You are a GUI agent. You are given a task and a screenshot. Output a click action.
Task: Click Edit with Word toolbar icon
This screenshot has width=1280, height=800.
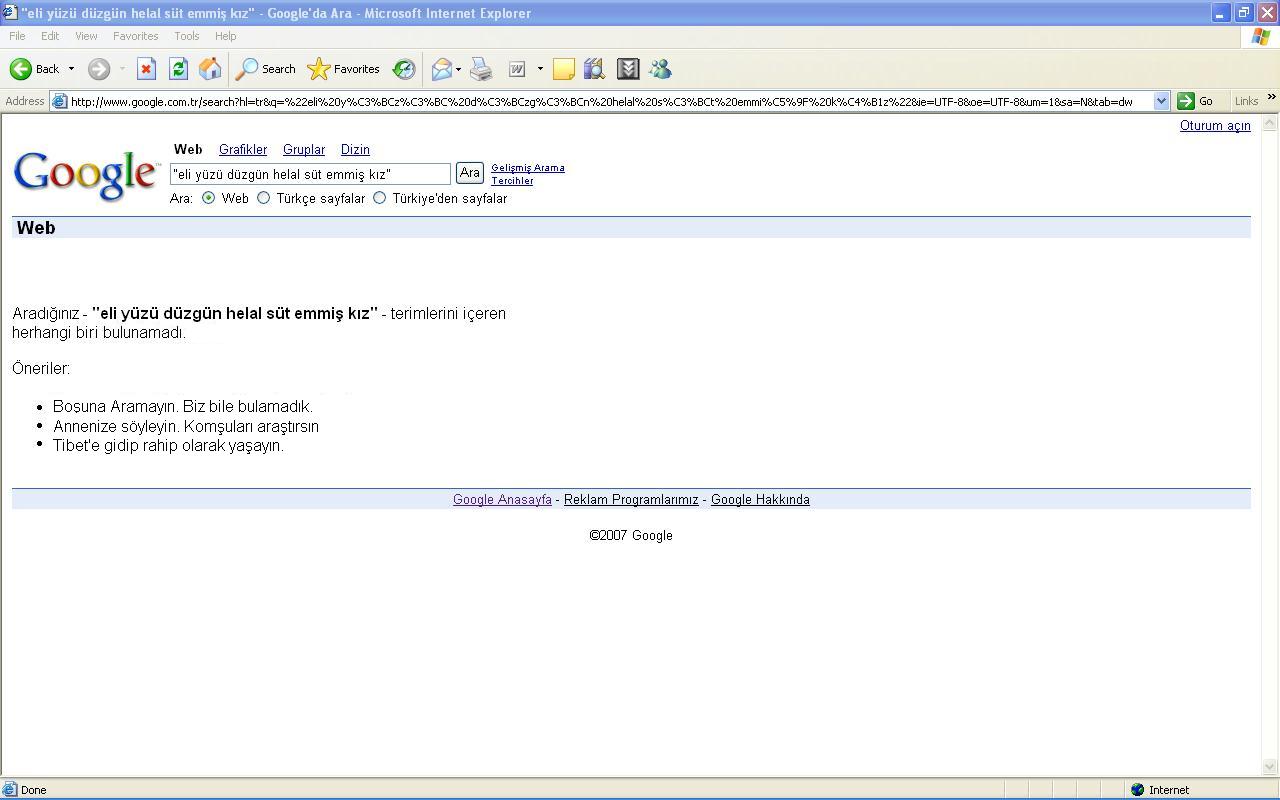tap(517, 69)
